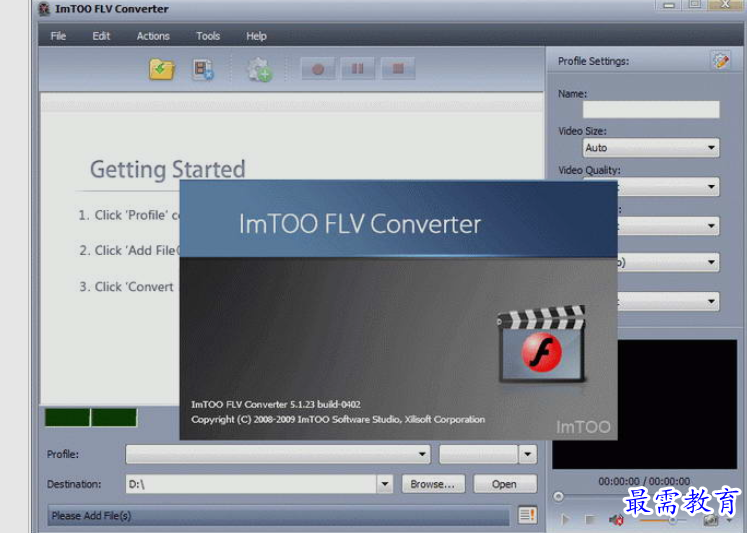The width and height of the screenshot is (747, 533).
Task: Click the 'Please Add File(s)' status bar
Action: point(279,515)
